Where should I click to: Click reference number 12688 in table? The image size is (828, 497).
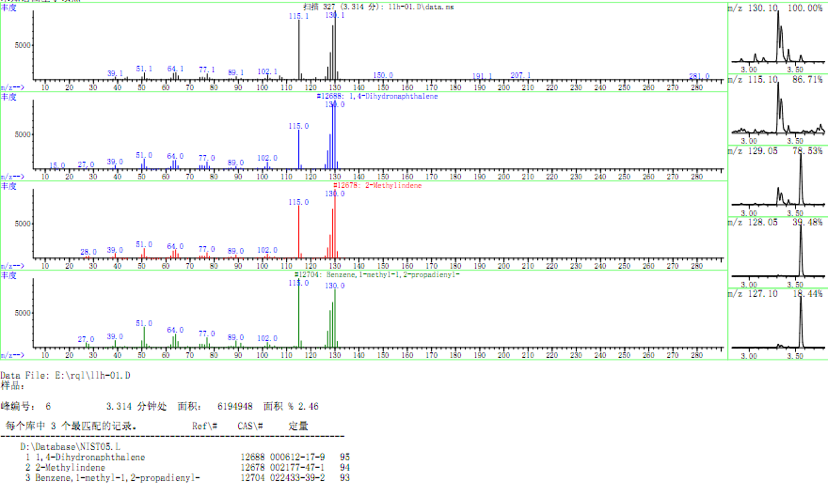click(x=252, y=457)
